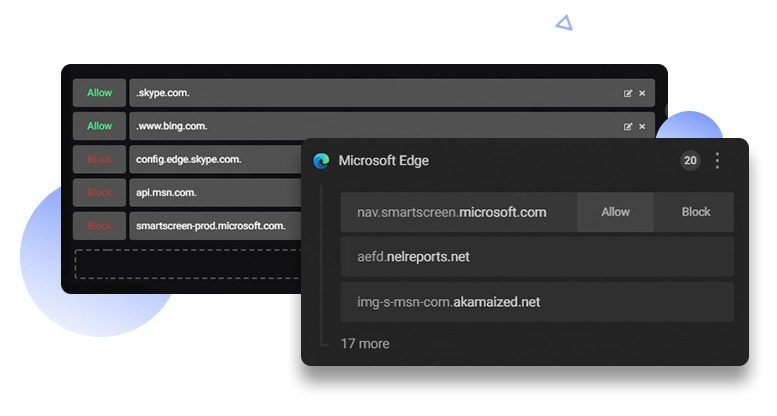Toggle the Block state for api.msn.com.

pyautogui.click(x=100, y=192)
